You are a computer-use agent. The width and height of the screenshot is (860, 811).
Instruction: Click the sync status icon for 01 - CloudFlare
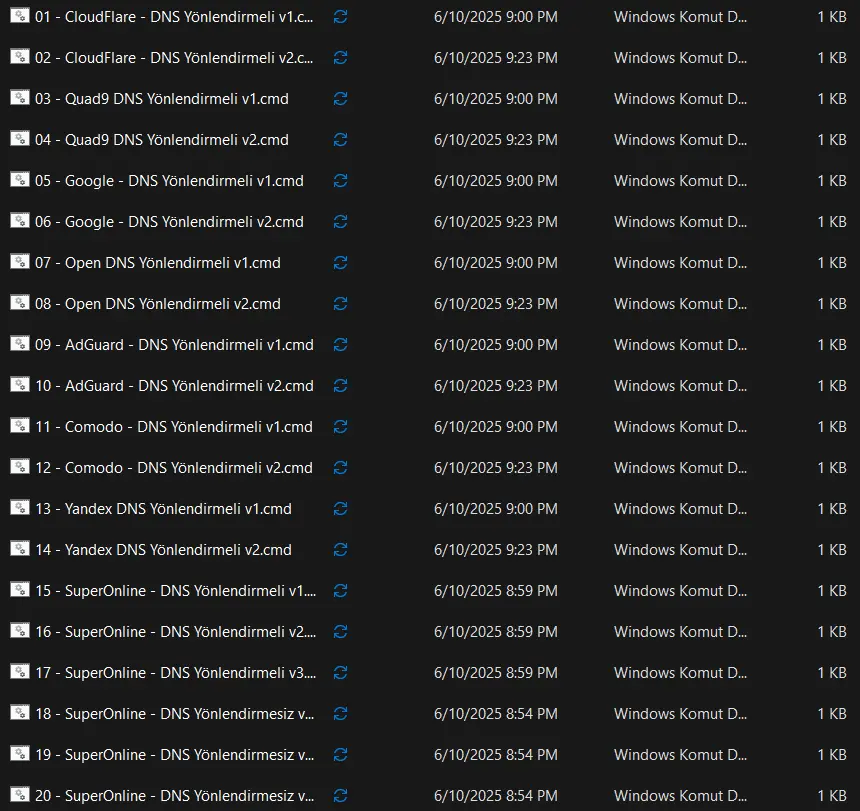click(x=341, y=17)
